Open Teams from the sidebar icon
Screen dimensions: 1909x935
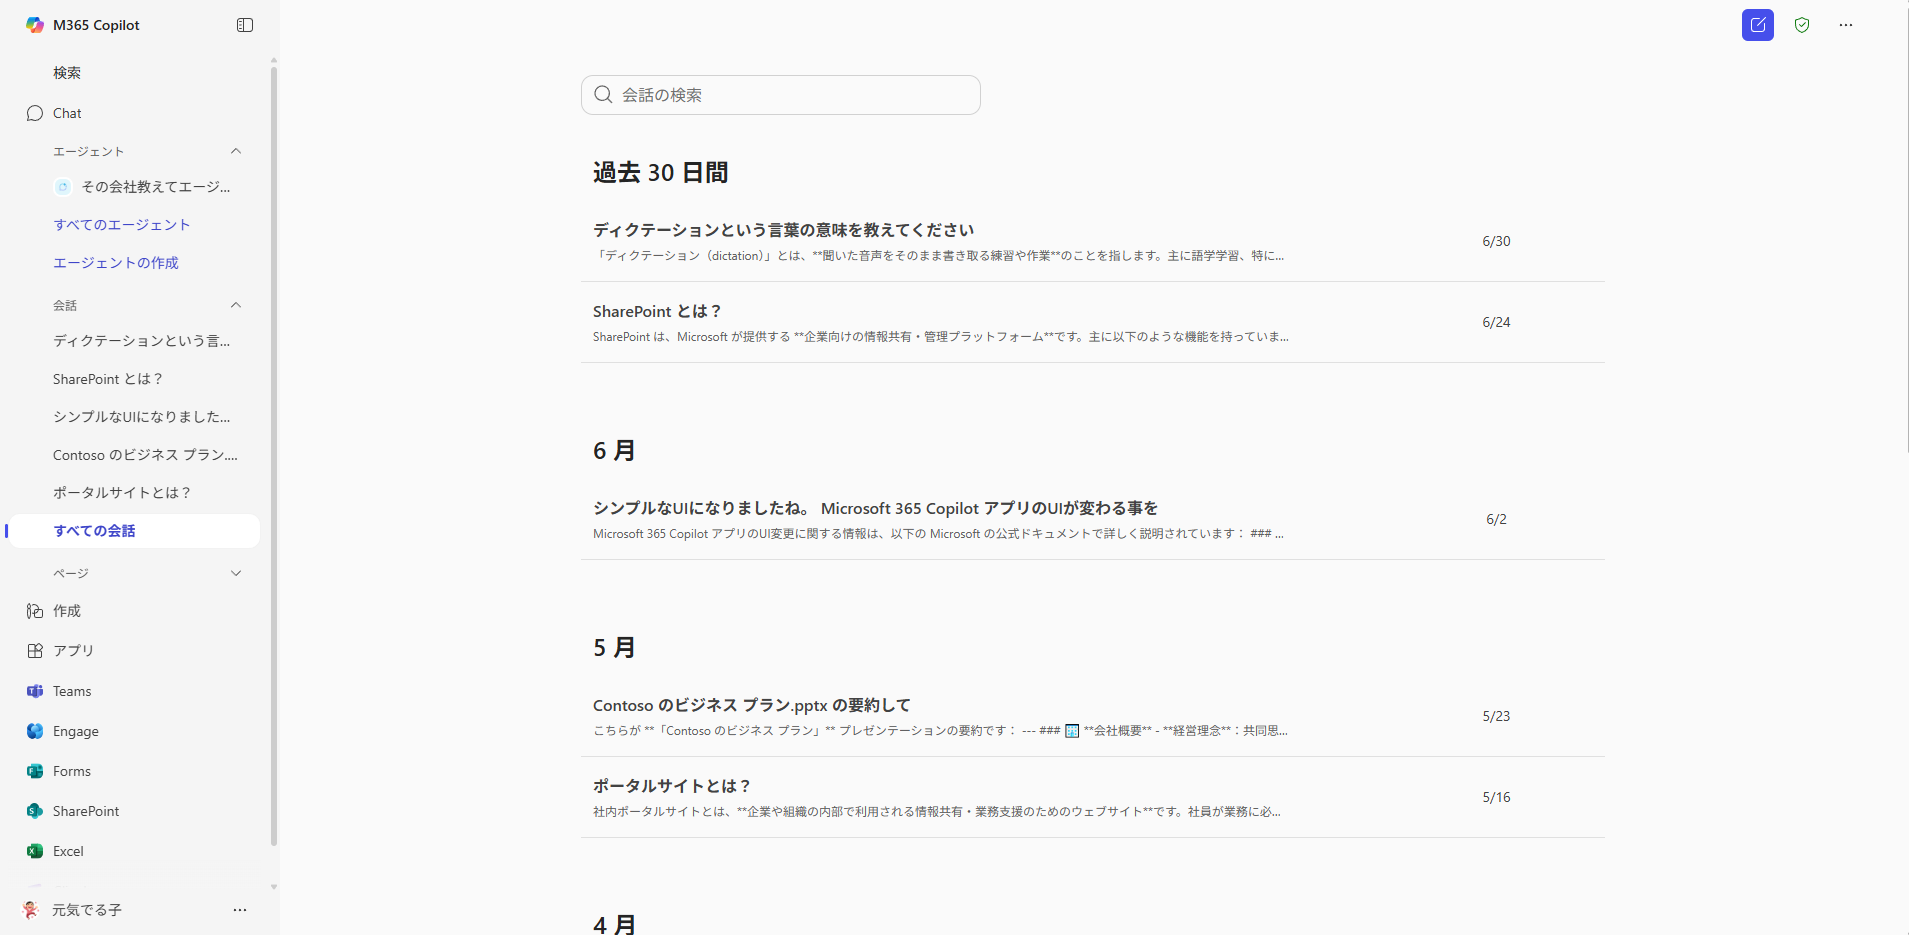pos(35,691)
